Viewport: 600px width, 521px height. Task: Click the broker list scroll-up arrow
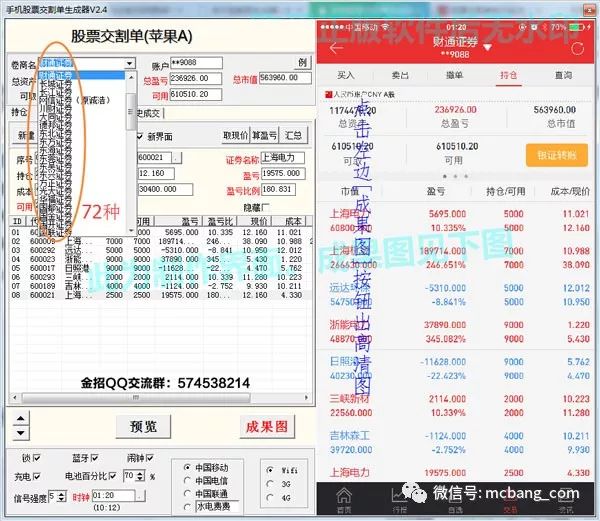click(x=131, y=77)
